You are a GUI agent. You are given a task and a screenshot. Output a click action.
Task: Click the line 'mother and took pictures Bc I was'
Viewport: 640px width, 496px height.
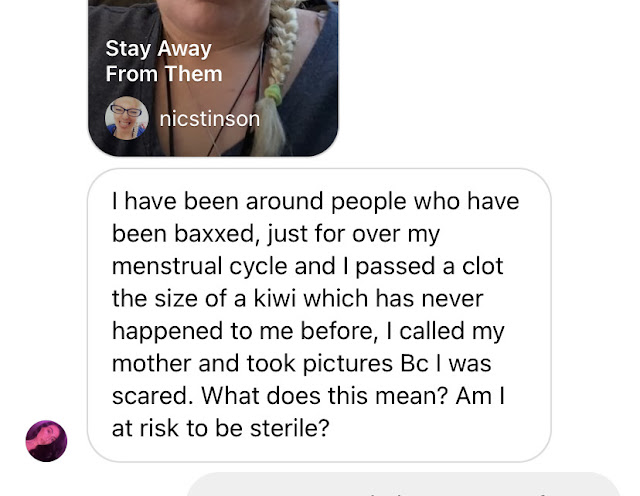[x=301, y=364]
